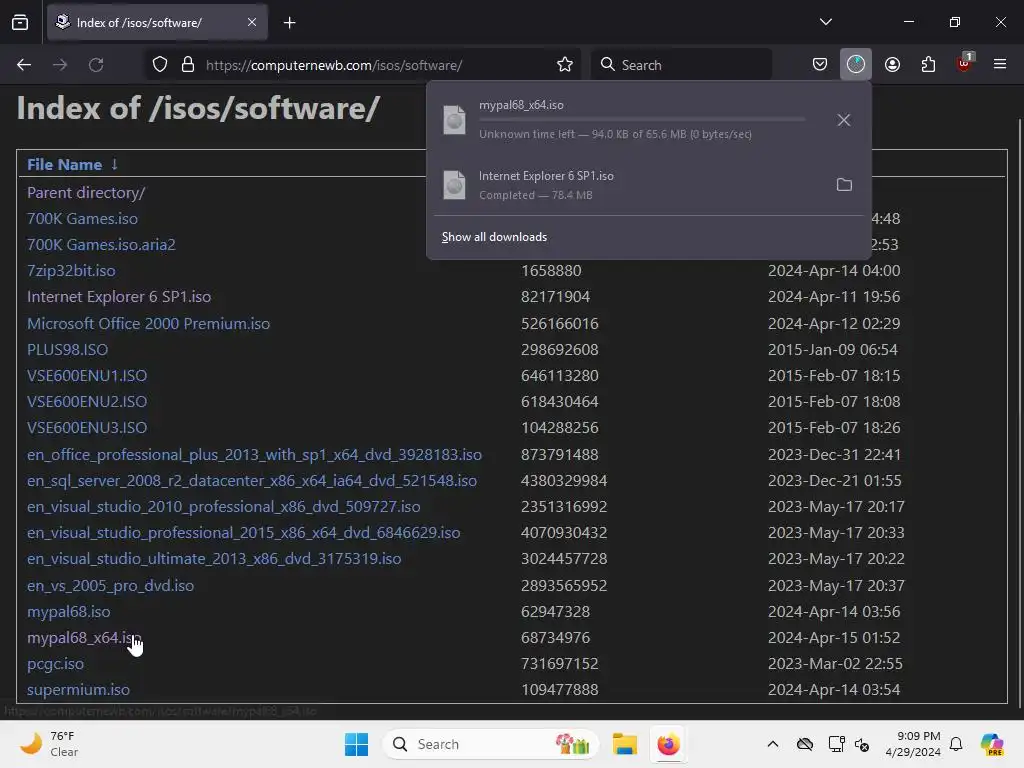Download pcgc.iso
This screenshot has height=768, width=1024.
56,664
